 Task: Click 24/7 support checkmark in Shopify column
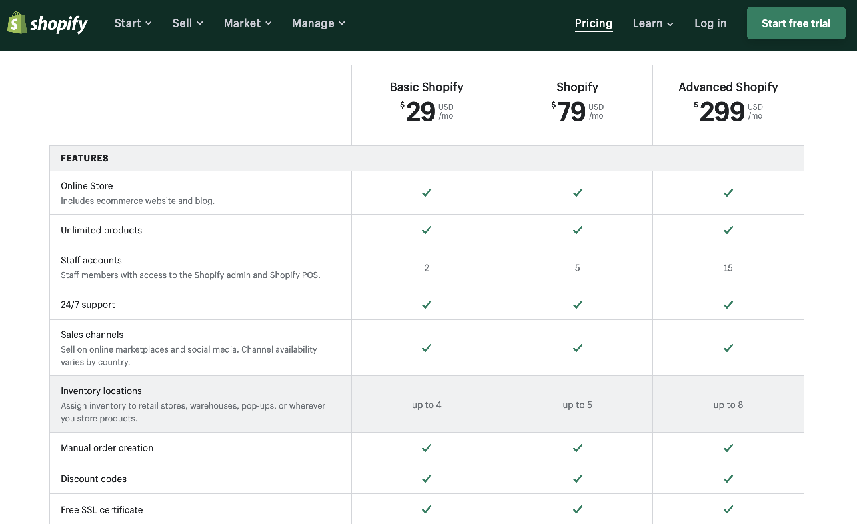tap(577, 304)
